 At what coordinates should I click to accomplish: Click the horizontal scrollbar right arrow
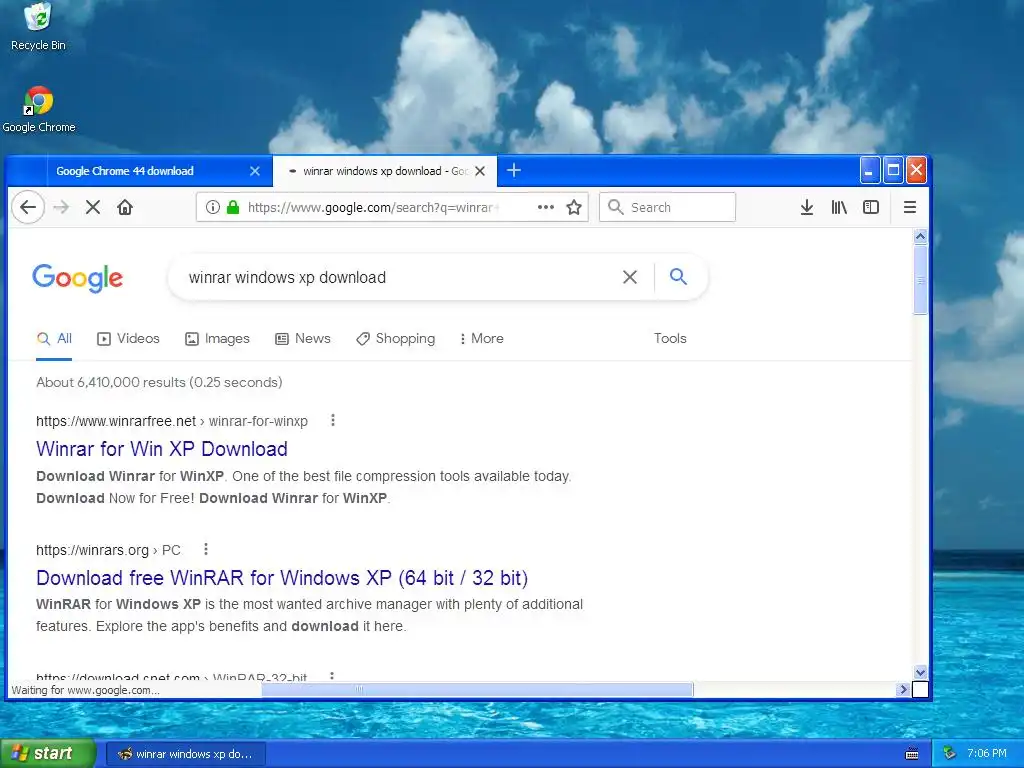click(x=903, y=689)
